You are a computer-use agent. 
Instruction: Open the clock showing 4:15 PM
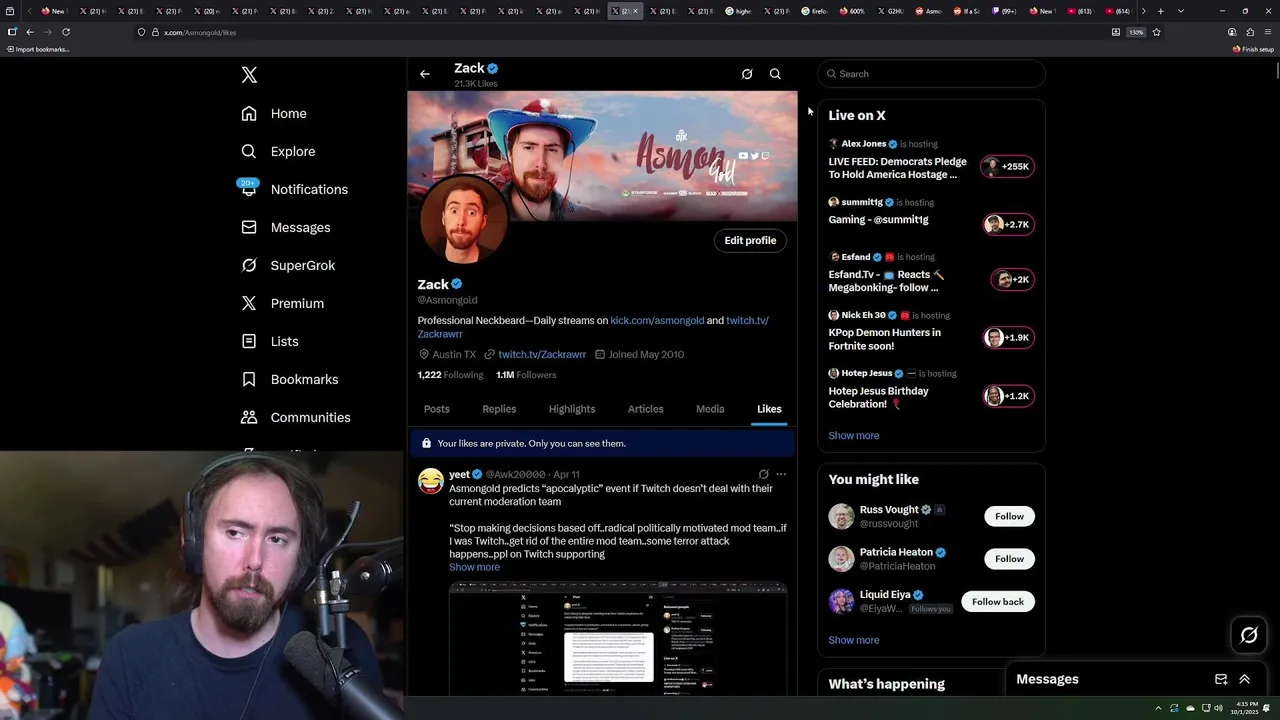(x=1243, y=708)
